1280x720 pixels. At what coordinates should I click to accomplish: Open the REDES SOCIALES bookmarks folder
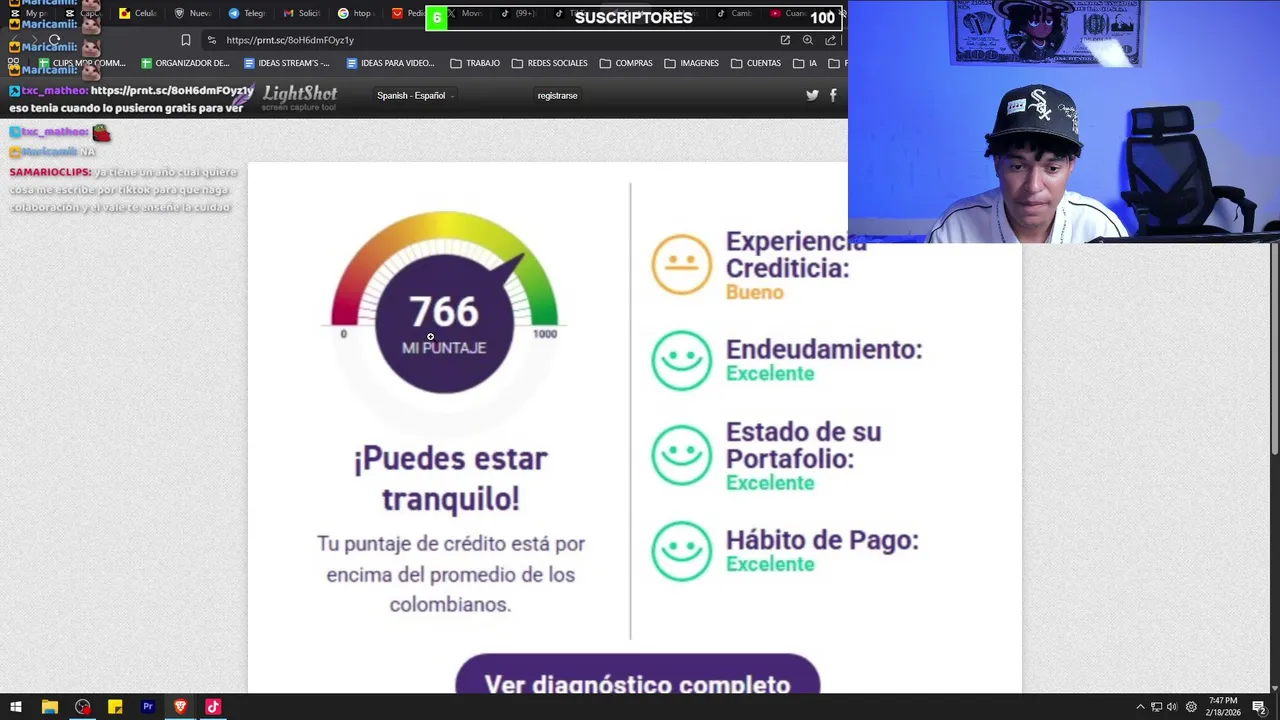[550, 63]
